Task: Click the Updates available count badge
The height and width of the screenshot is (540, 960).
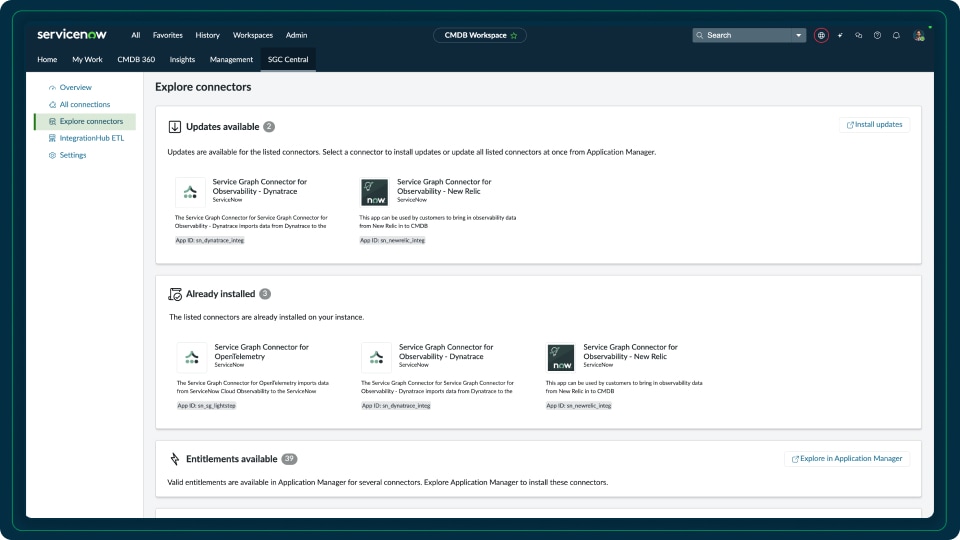Action: pos(269,127)
